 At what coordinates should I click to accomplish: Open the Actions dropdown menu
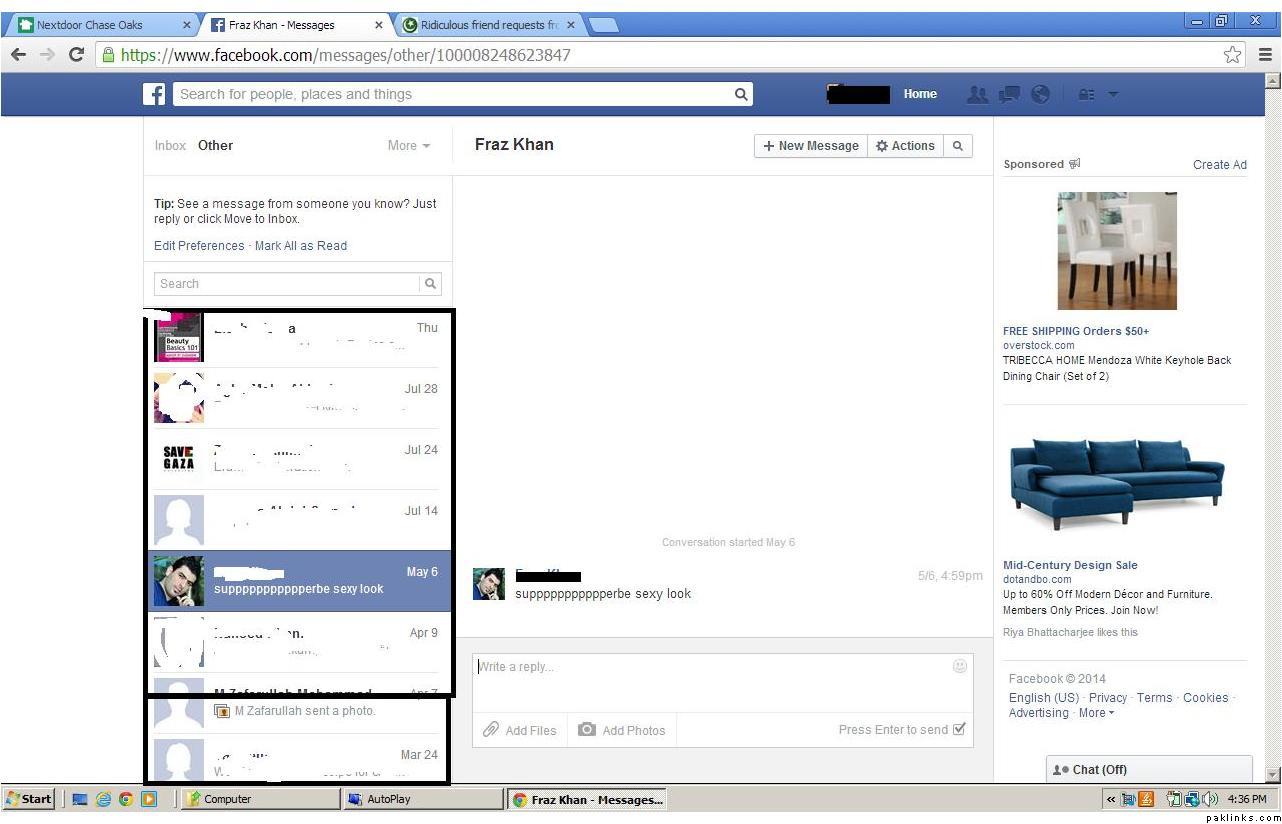click(x=905, y=146)
